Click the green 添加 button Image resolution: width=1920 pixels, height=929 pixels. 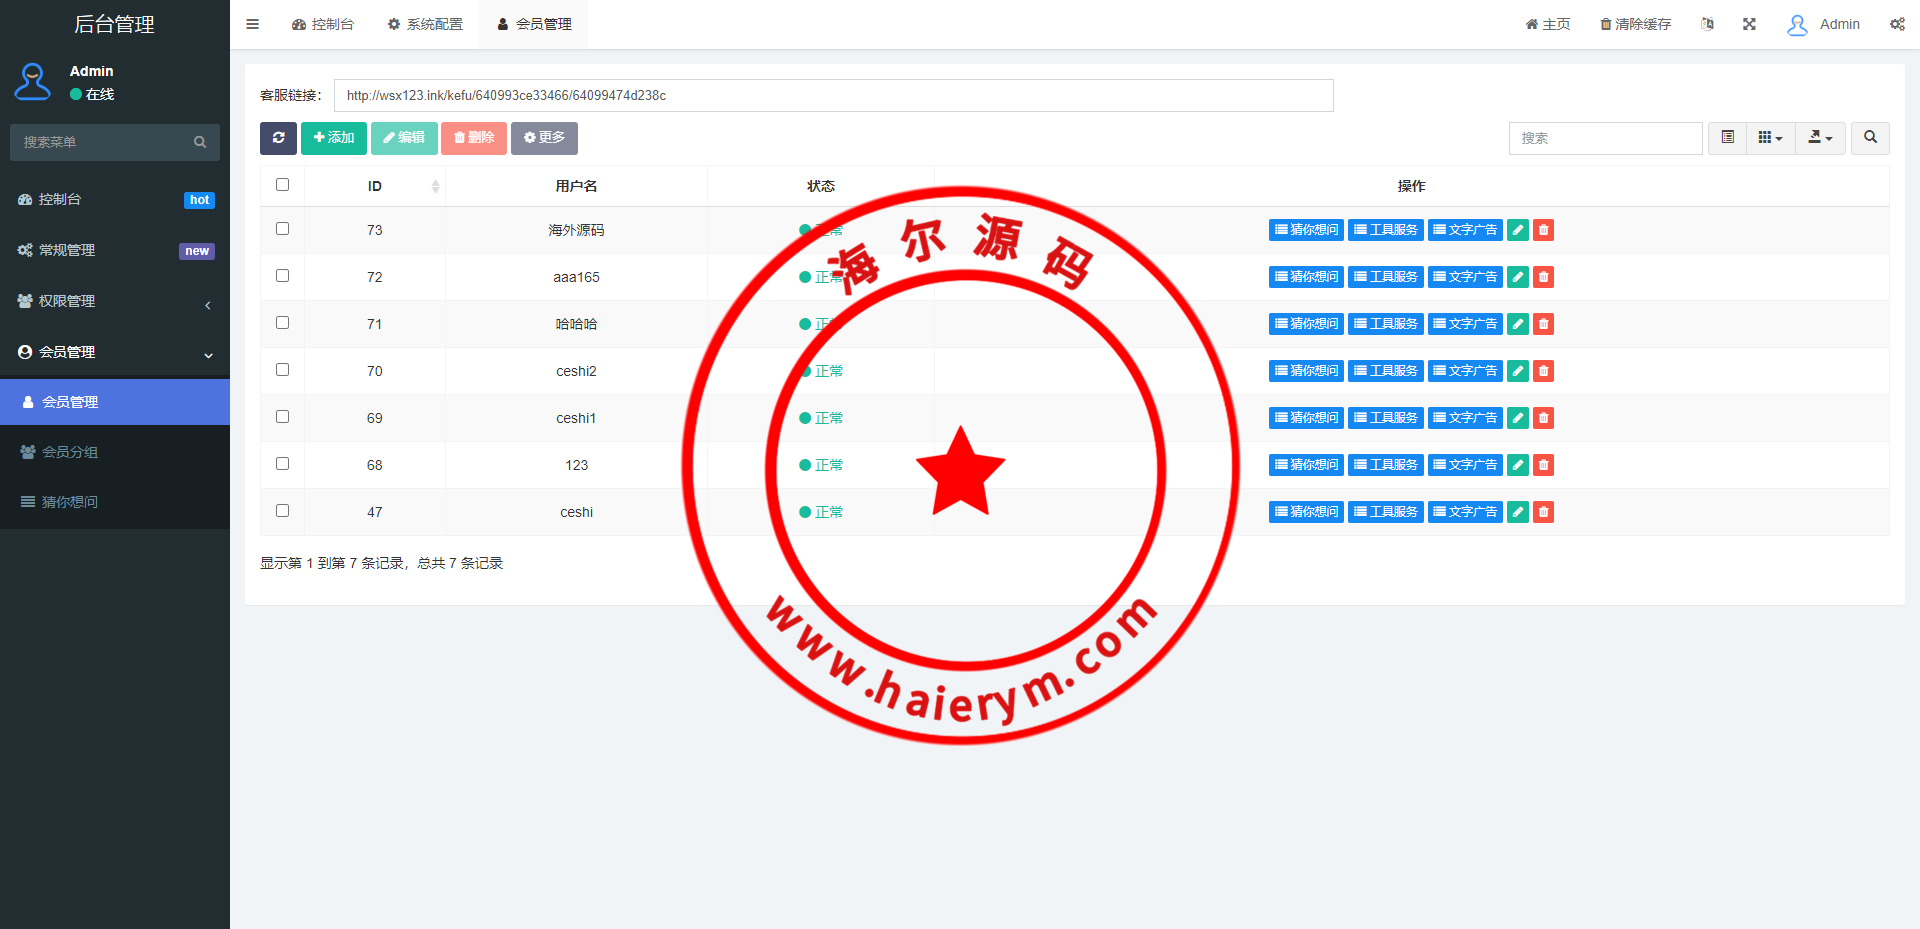tap(334, 138)
